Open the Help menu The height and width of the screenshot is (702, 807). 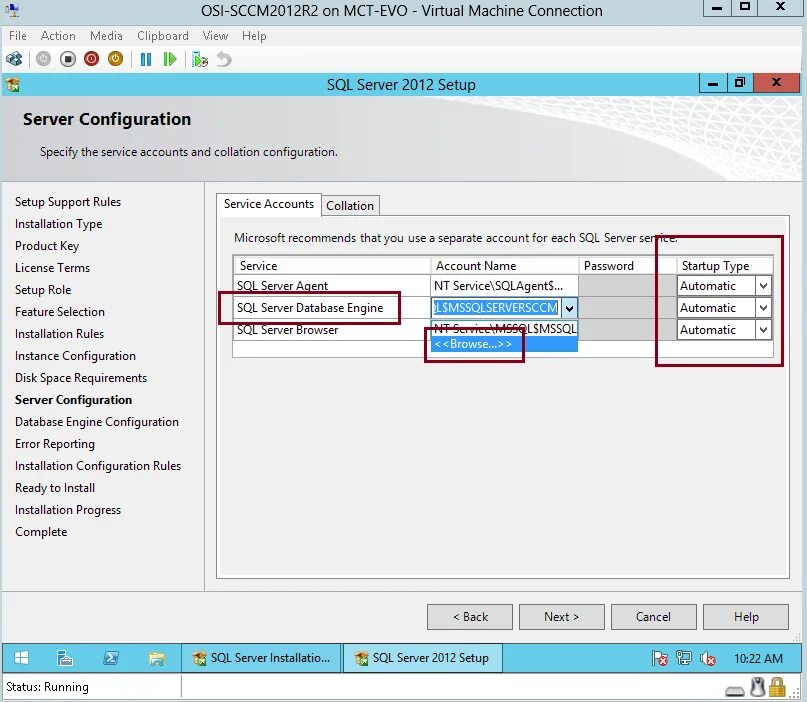[254, 36]
